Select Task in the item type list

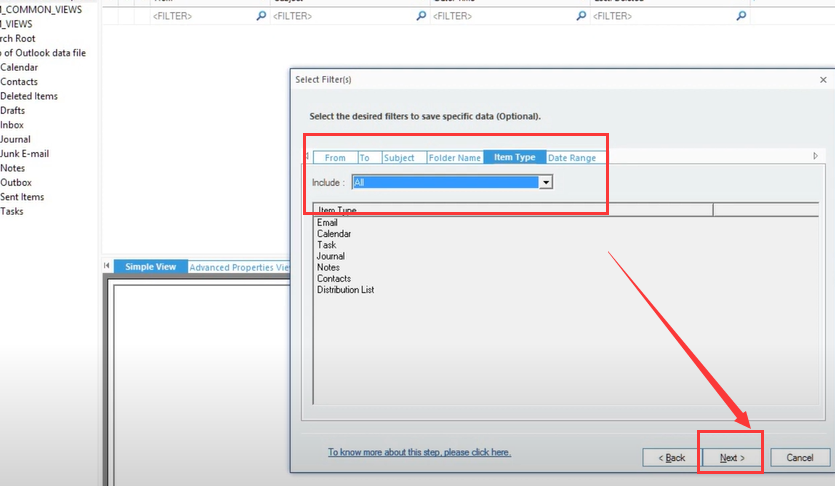(326, 245)
